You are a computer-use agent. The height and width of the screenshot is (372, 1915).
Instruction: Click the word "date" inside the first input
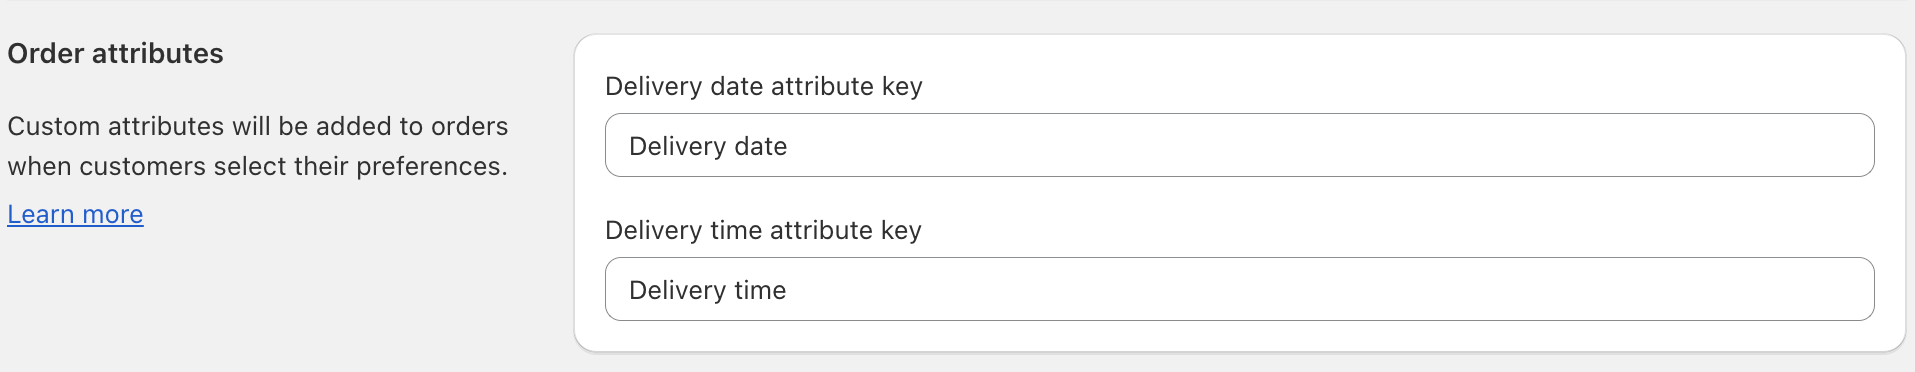[761, 146]
